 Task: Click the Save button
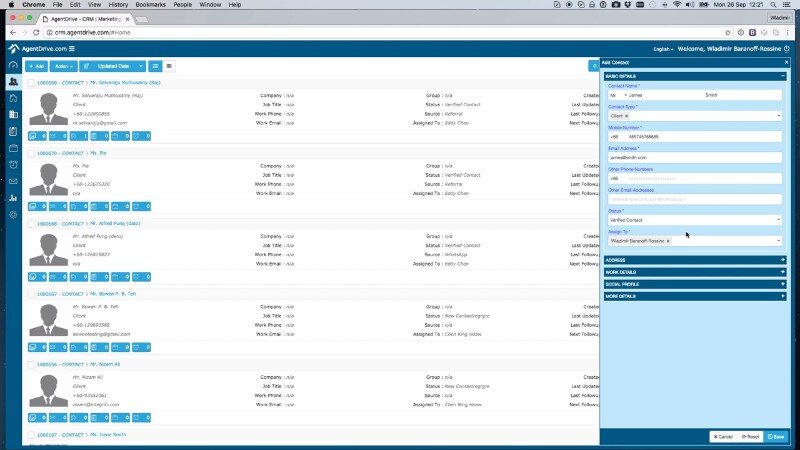click(776, 437)
